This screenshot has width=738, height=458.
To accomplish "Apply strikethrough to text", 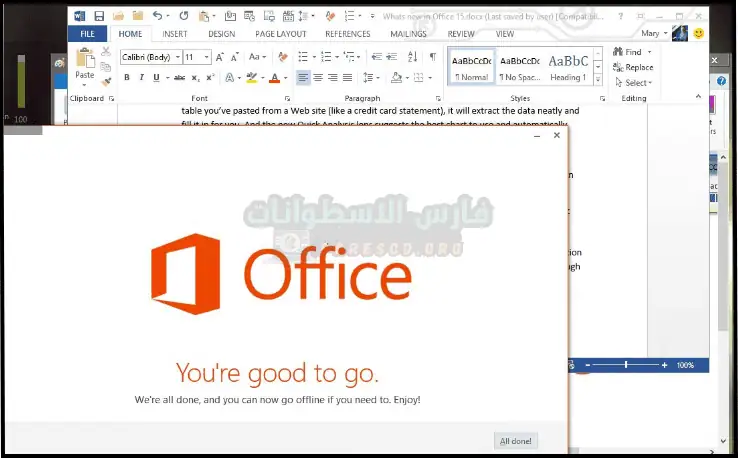I will tap(179, 78).
